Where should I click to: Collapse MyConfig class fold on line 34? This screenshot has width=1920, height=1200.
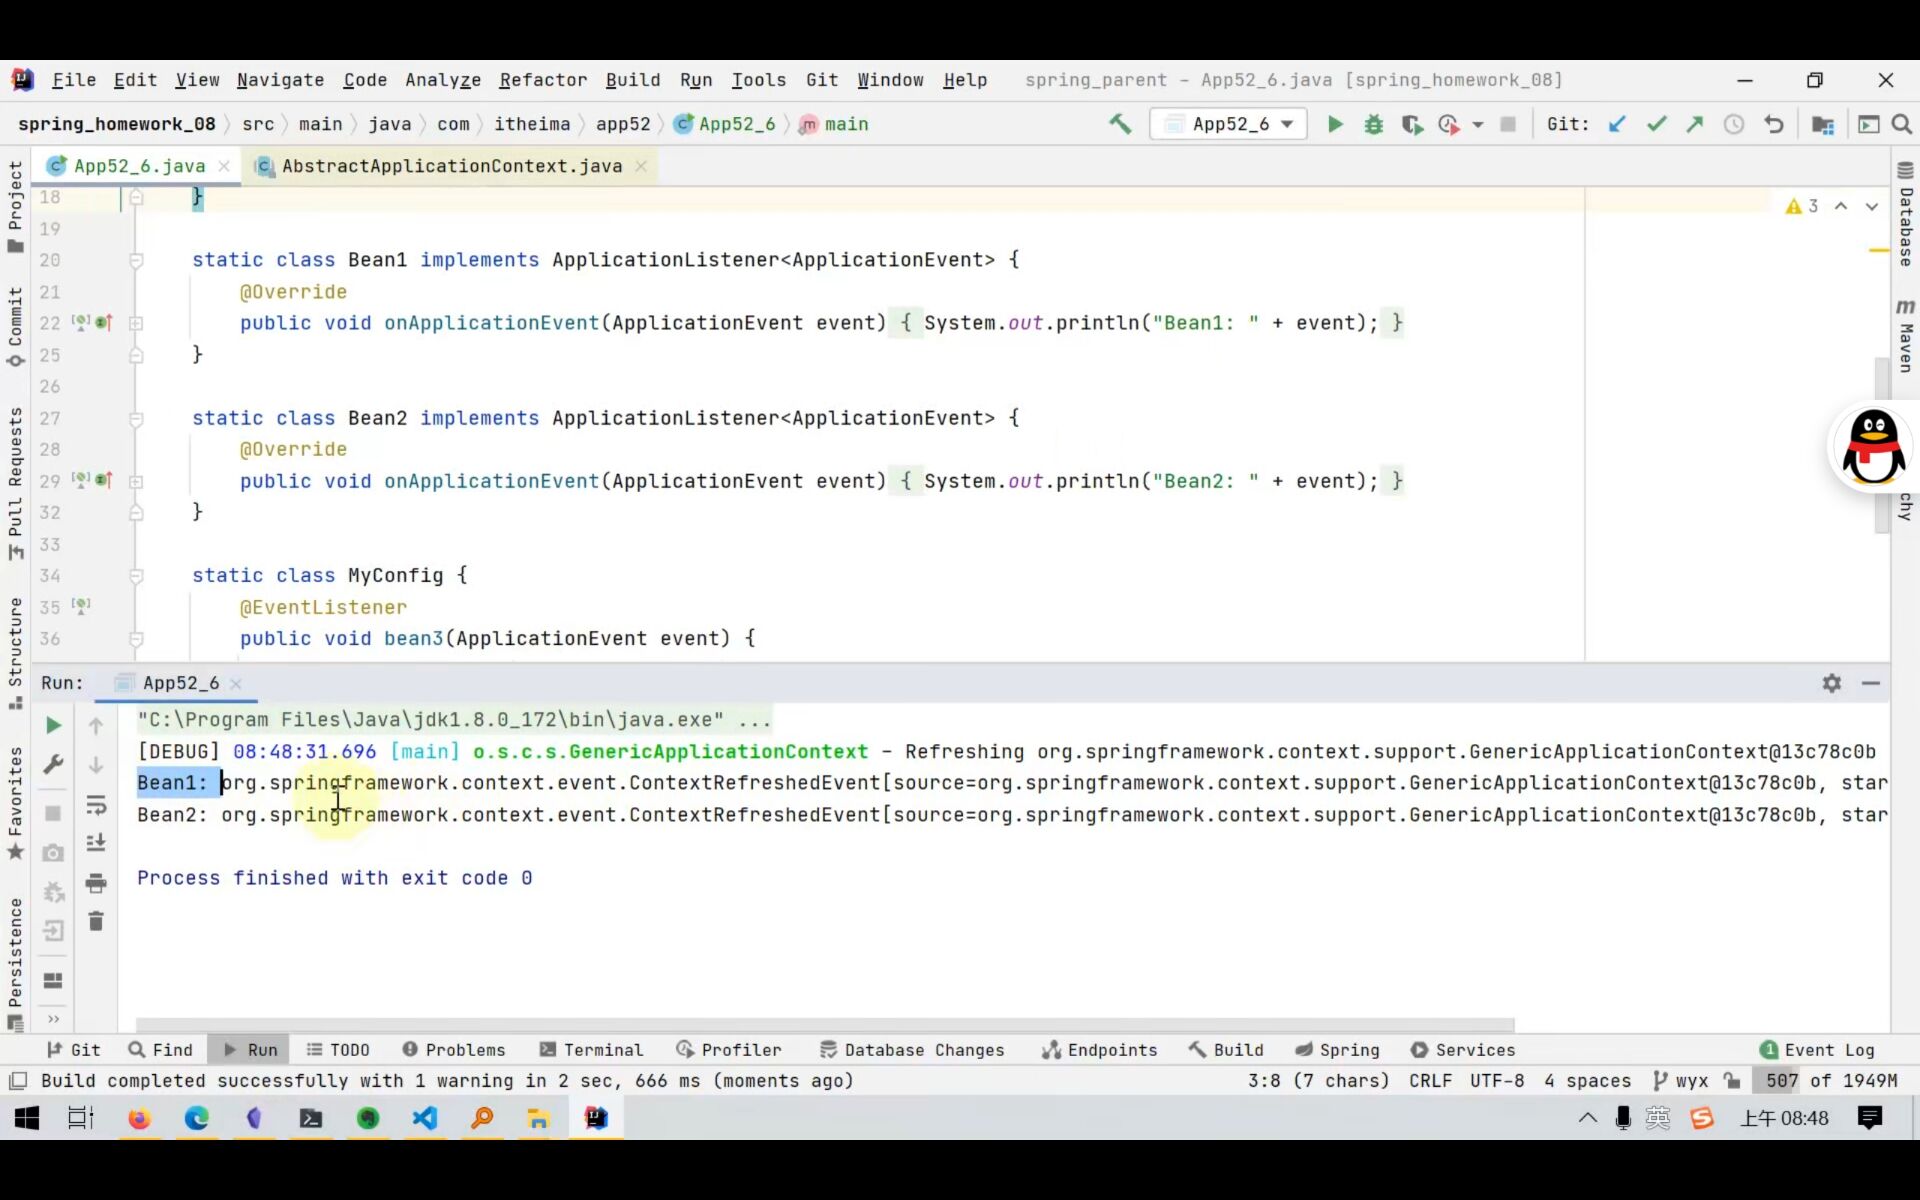[x=136, y=576]
